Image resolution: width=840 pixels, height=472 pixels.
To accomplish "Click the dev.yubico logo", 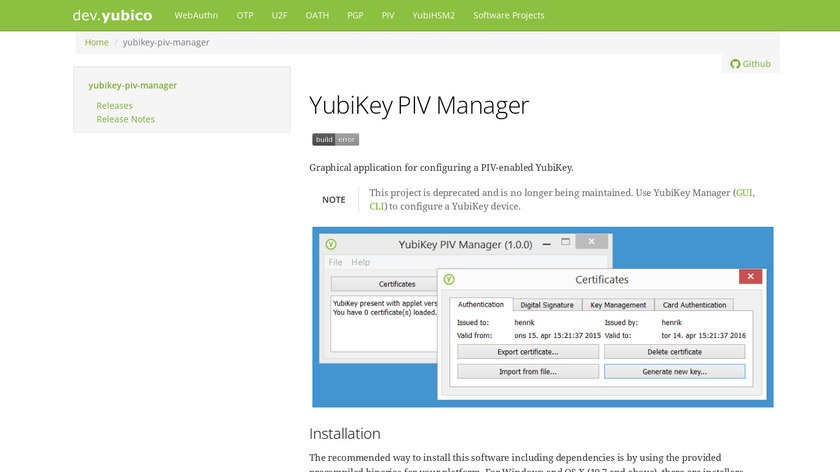I will tap(112, 16).
